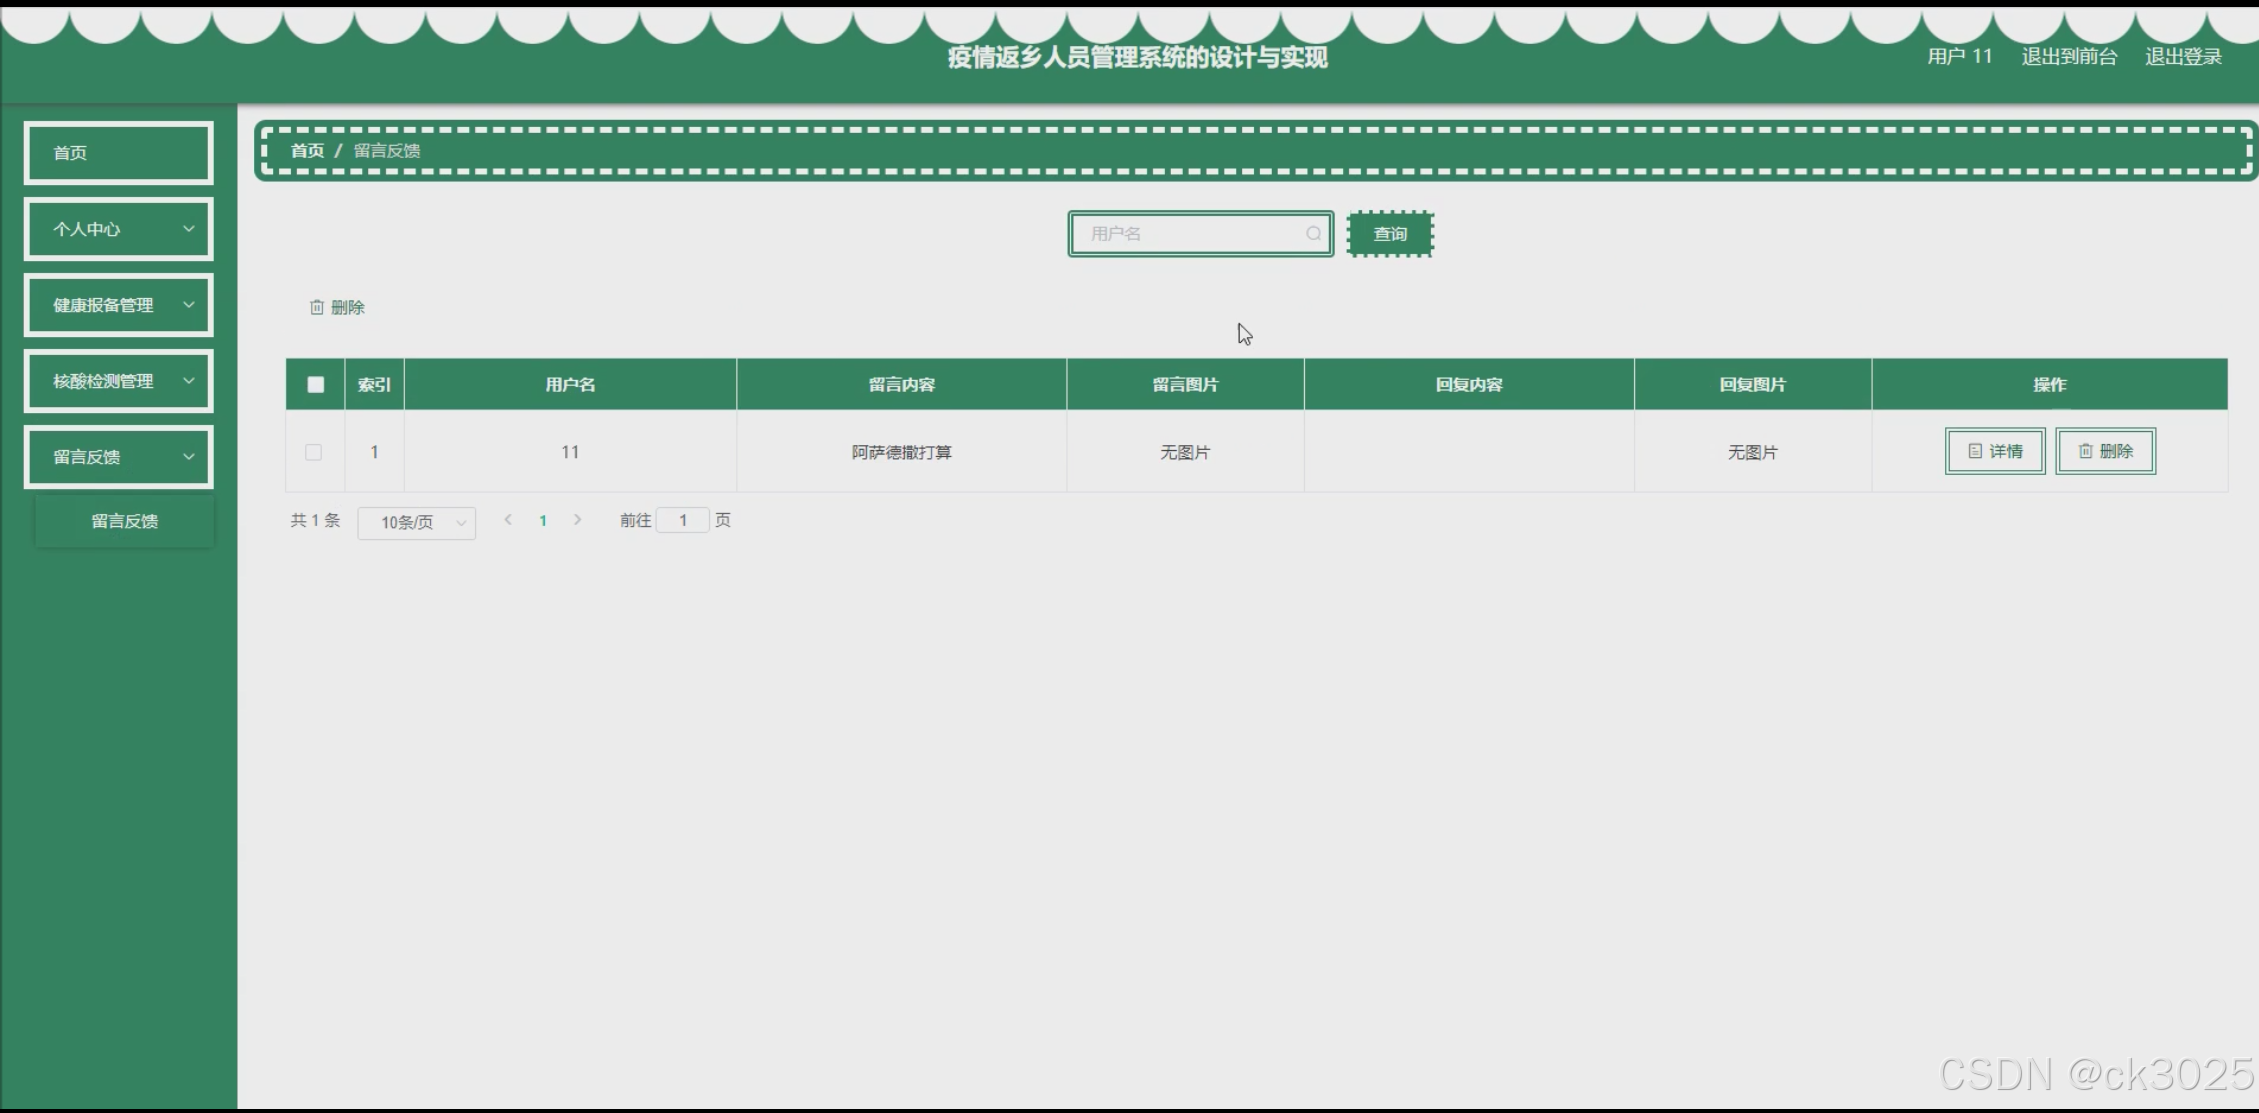Check the row 1 checkbox
2259x1113 pixels.
coord(314,452)
